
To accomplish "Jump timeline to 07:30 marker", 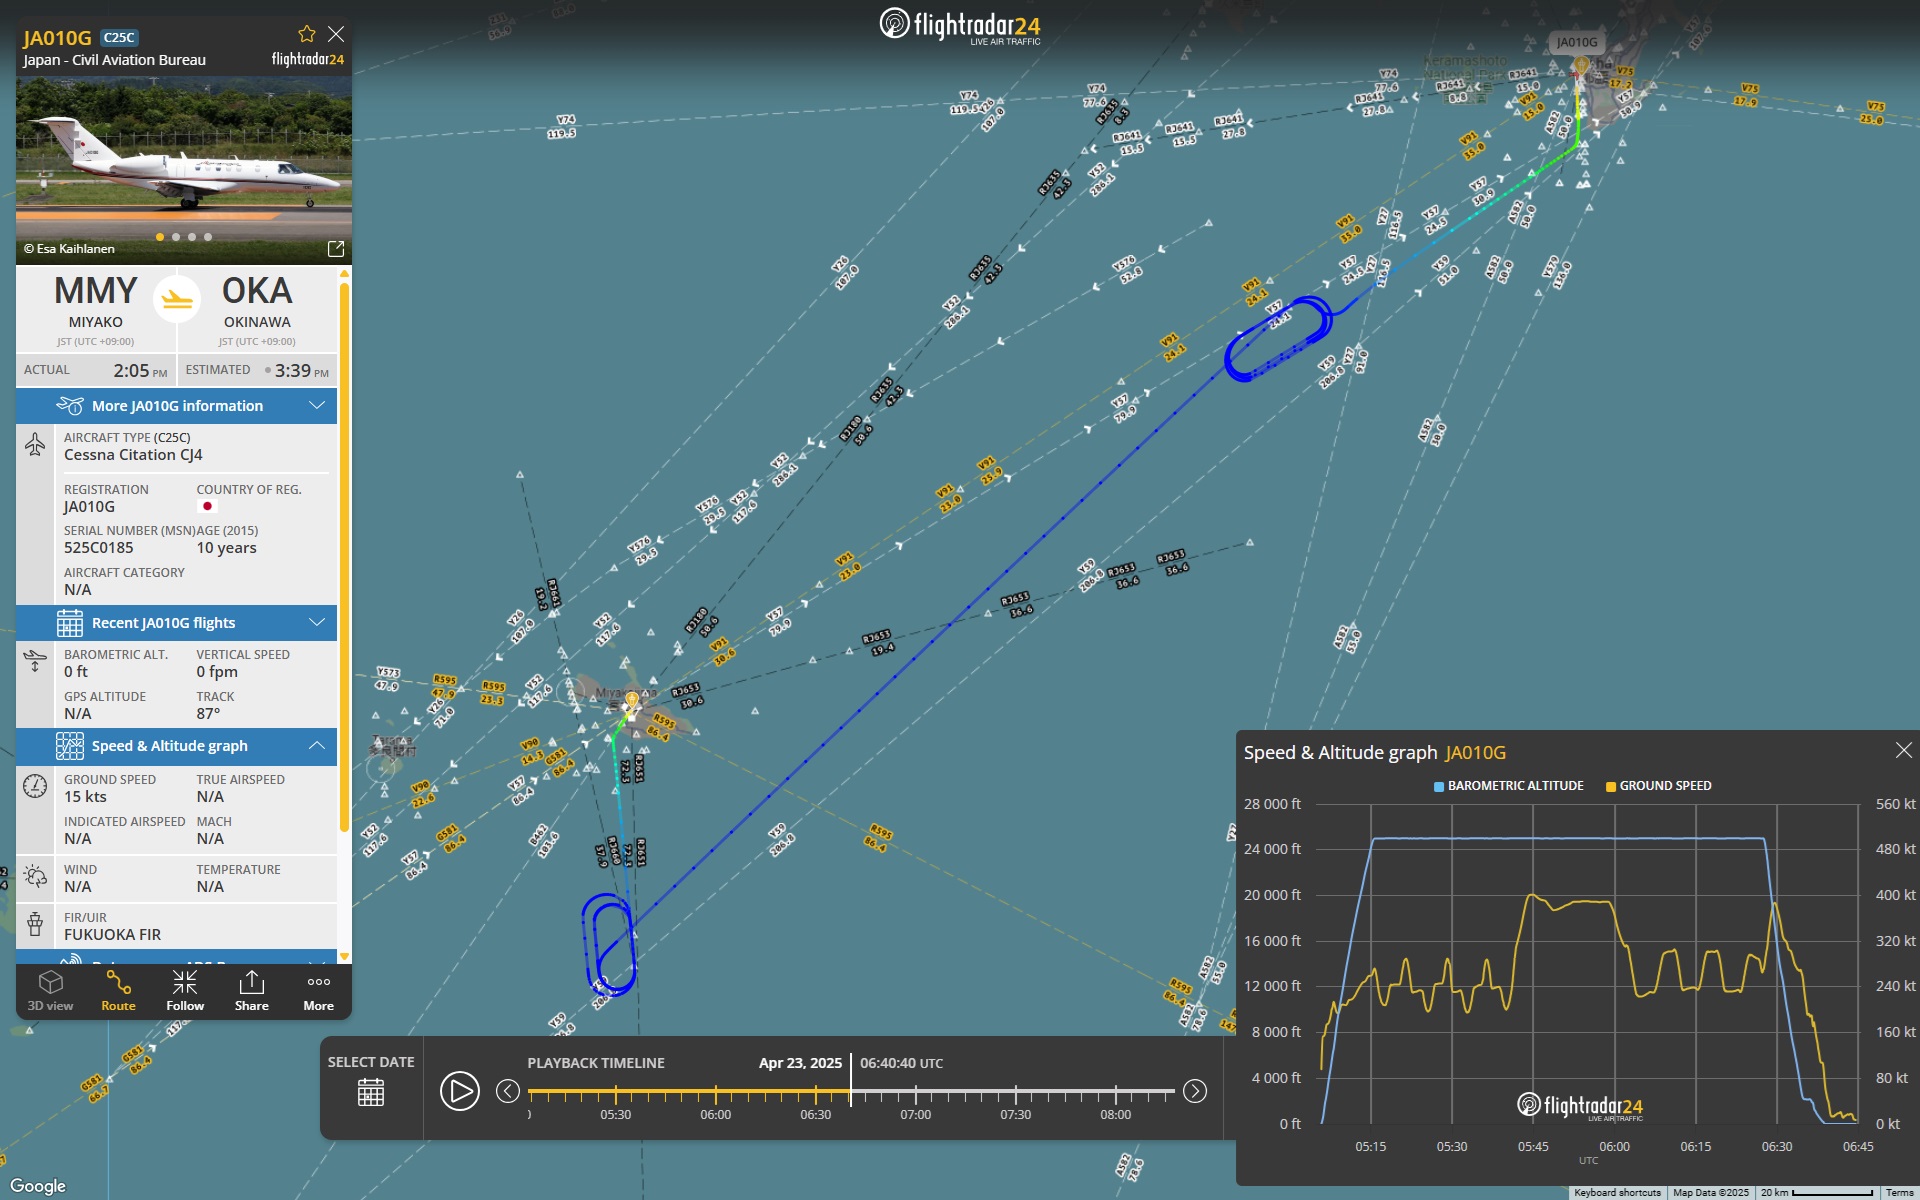I will pos(1015,1114).
